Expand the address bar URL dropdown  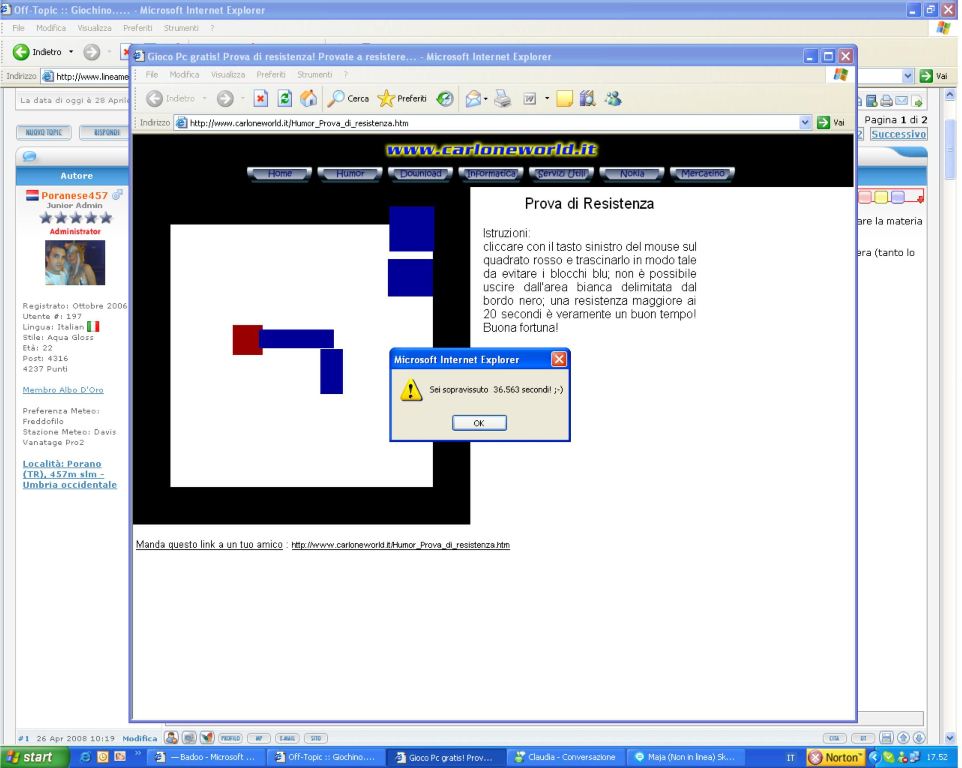806,123
